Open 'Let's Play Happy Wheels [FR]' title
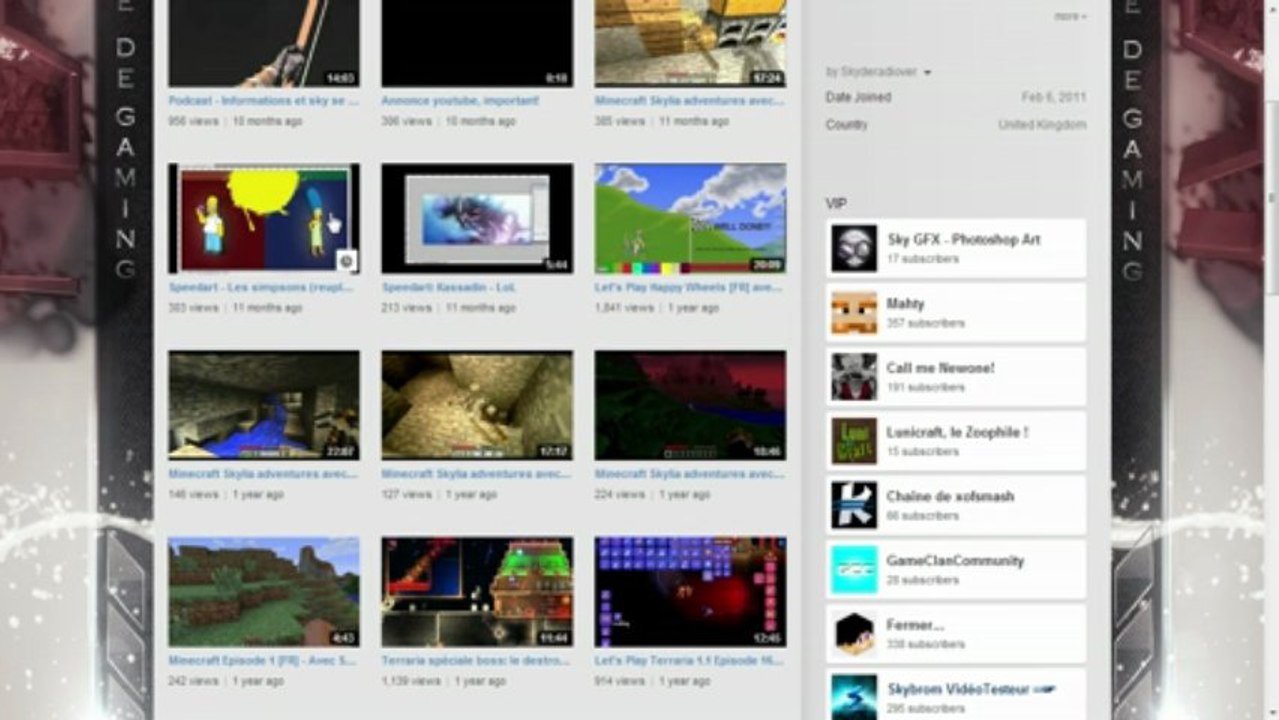The height and width of the screenshot is (720, 1279). pos(689,287)
